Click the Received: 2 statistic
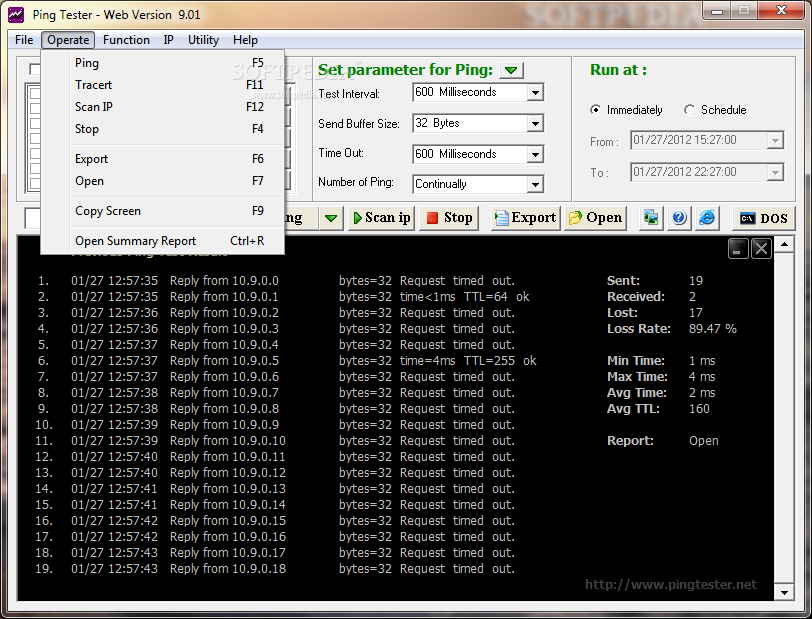Image resolution: width=812 pixels, height=619 pixels. [651, 297]
